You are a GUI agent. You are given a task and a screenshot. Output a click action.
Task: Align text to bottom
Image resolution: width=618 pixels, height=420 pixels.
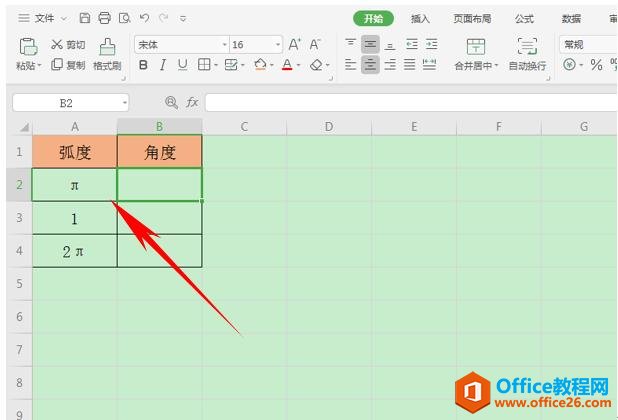coord(390,45)
